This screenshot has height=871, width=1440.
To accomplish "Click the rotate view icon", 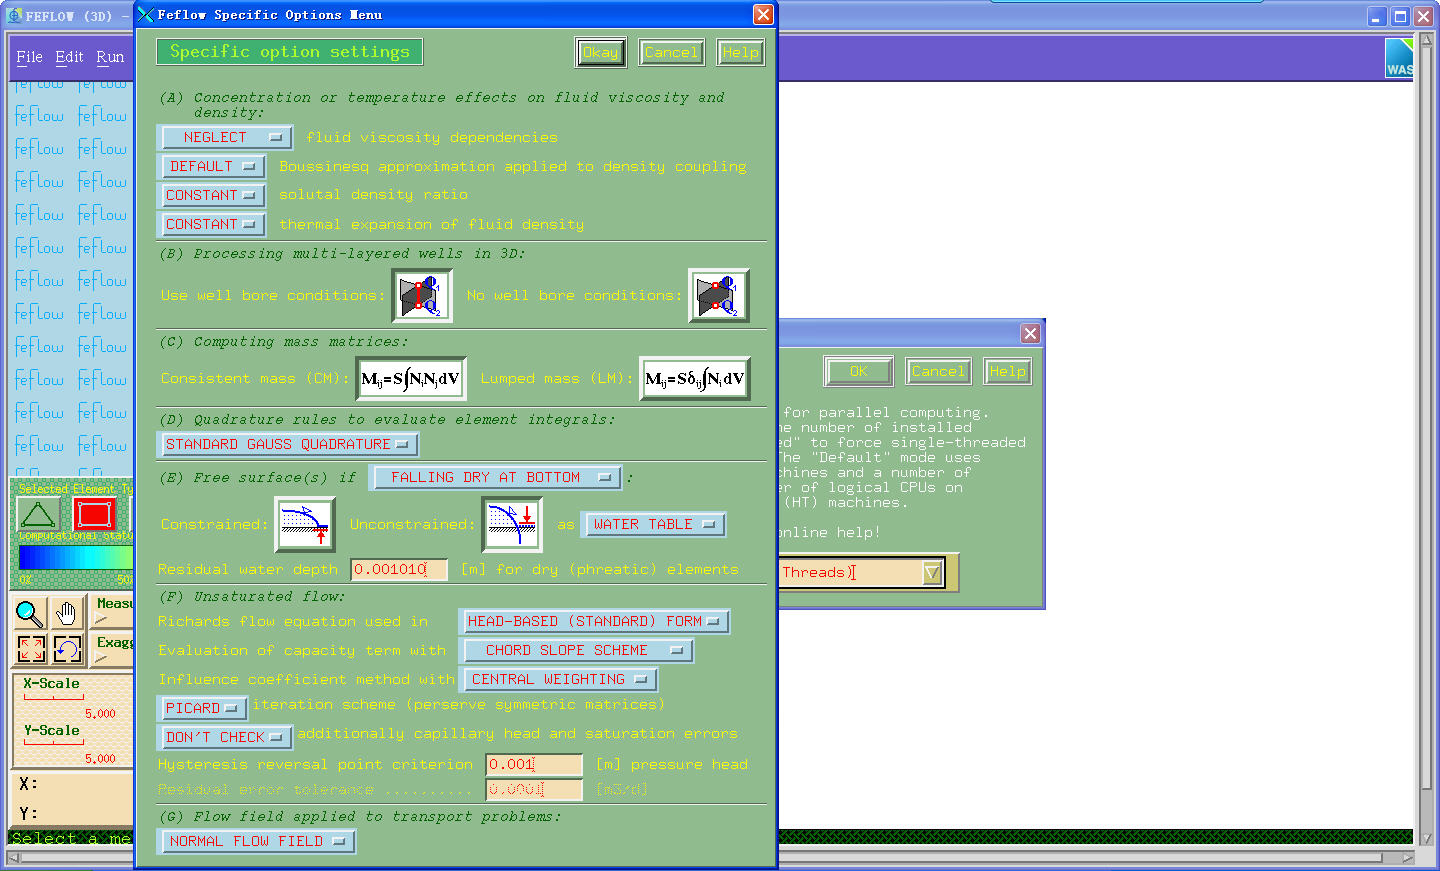I will [66, 649].
